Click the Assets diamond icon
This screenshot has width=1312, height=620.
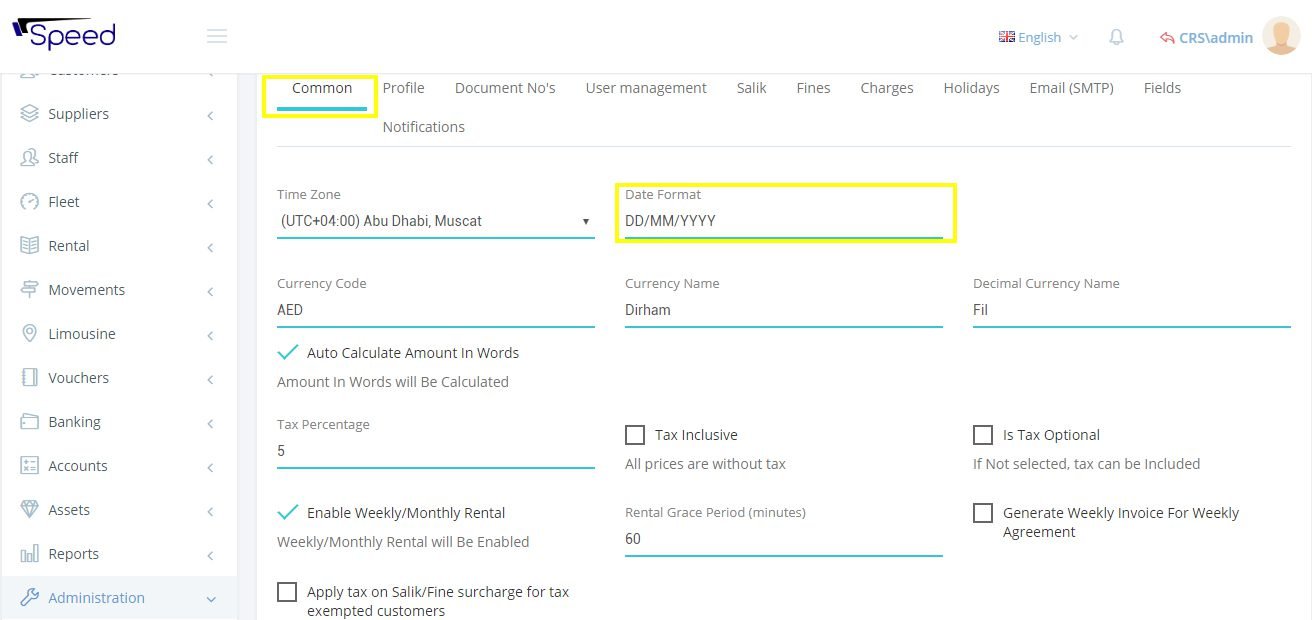30,510
